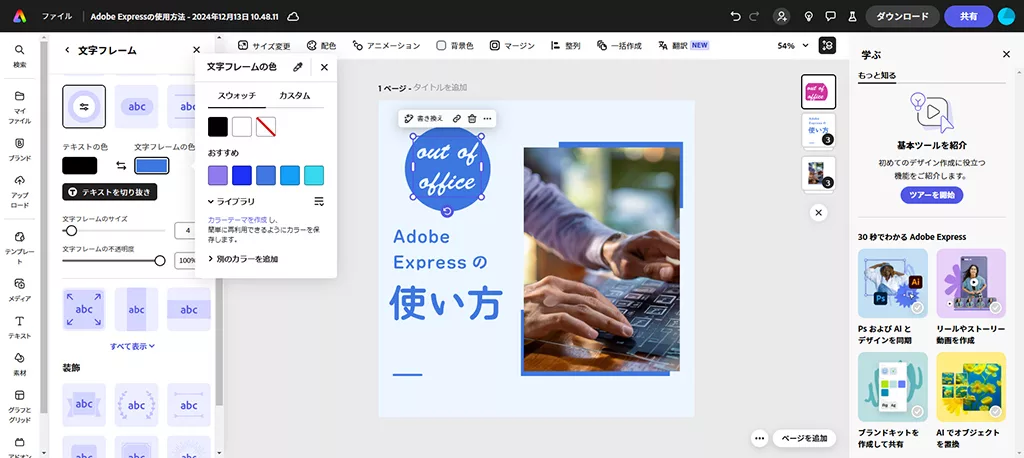1024x458 pixels.
Task: Open the black テキストの色 swatch
Action: [80, 166]
